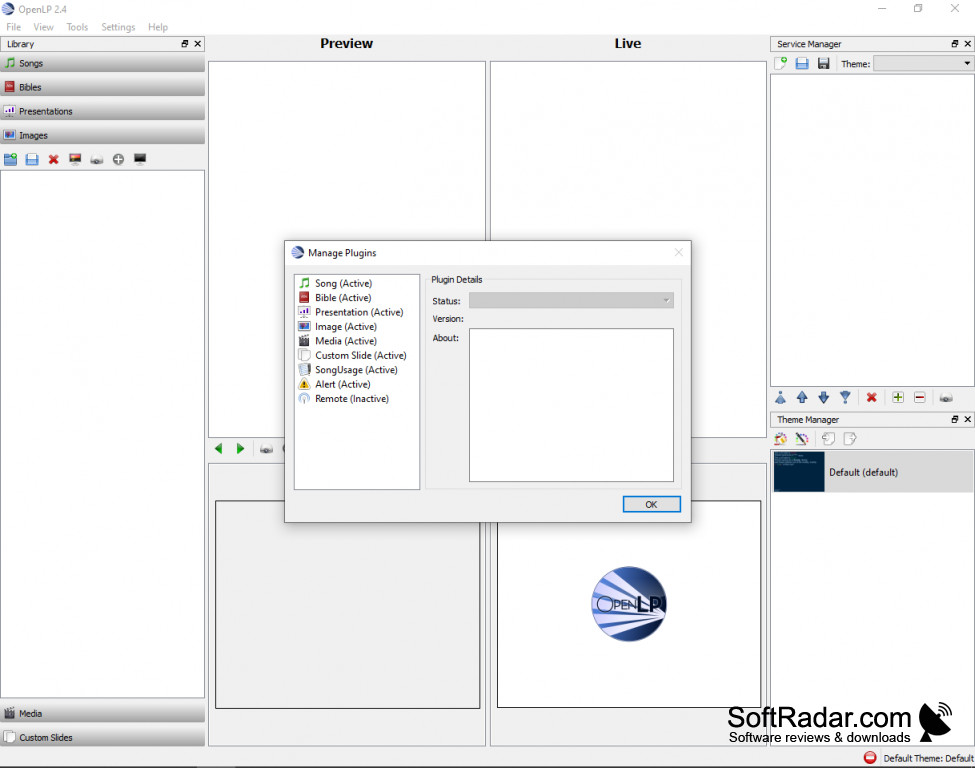
Task: Collapse all service items with the red minus
Action: tap(920, 397)
